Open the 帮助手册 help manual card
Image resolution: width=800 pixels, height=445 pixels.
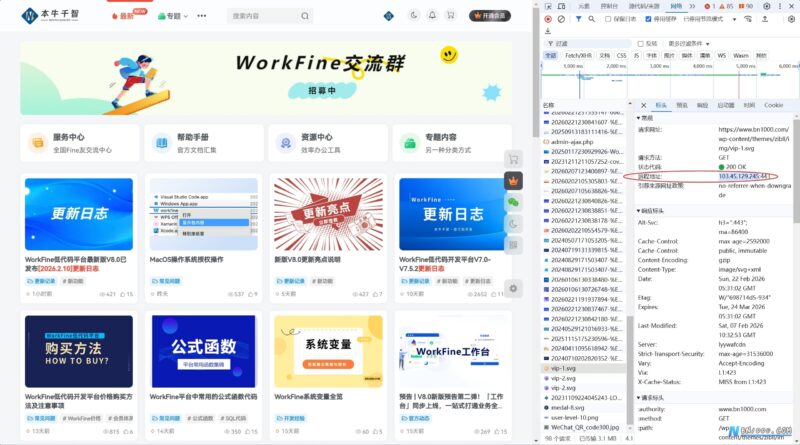pos(204,143)
